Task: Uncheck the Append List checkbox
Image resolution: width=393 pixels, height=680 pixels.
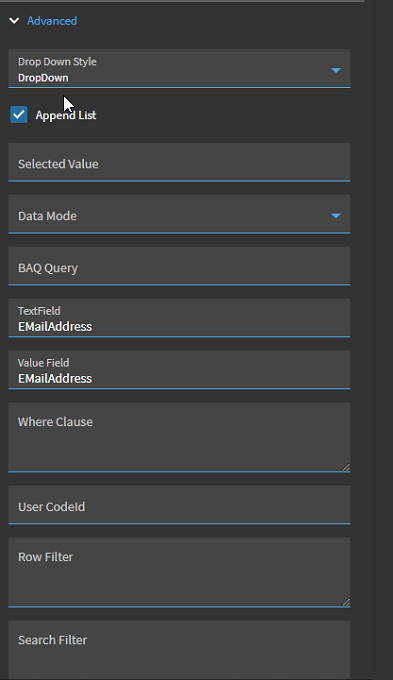Action: [x=19, y=115]
